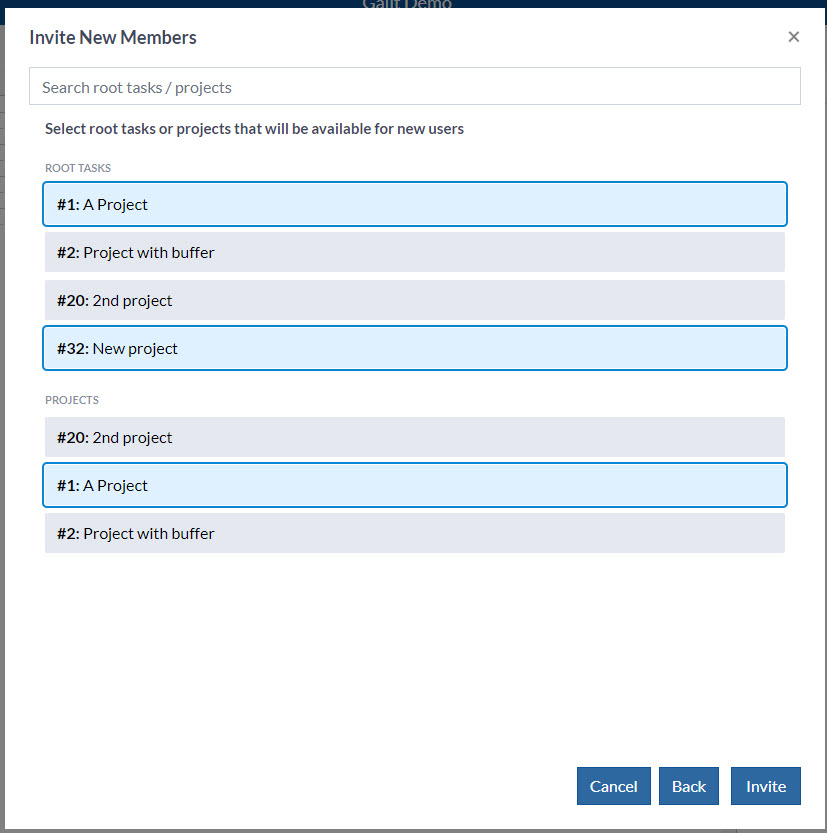Image resolution: width=827 pixels, height=833 pixels.
Task: Click the Gantt Demo title behind the dialog
Action: point(407,4)
